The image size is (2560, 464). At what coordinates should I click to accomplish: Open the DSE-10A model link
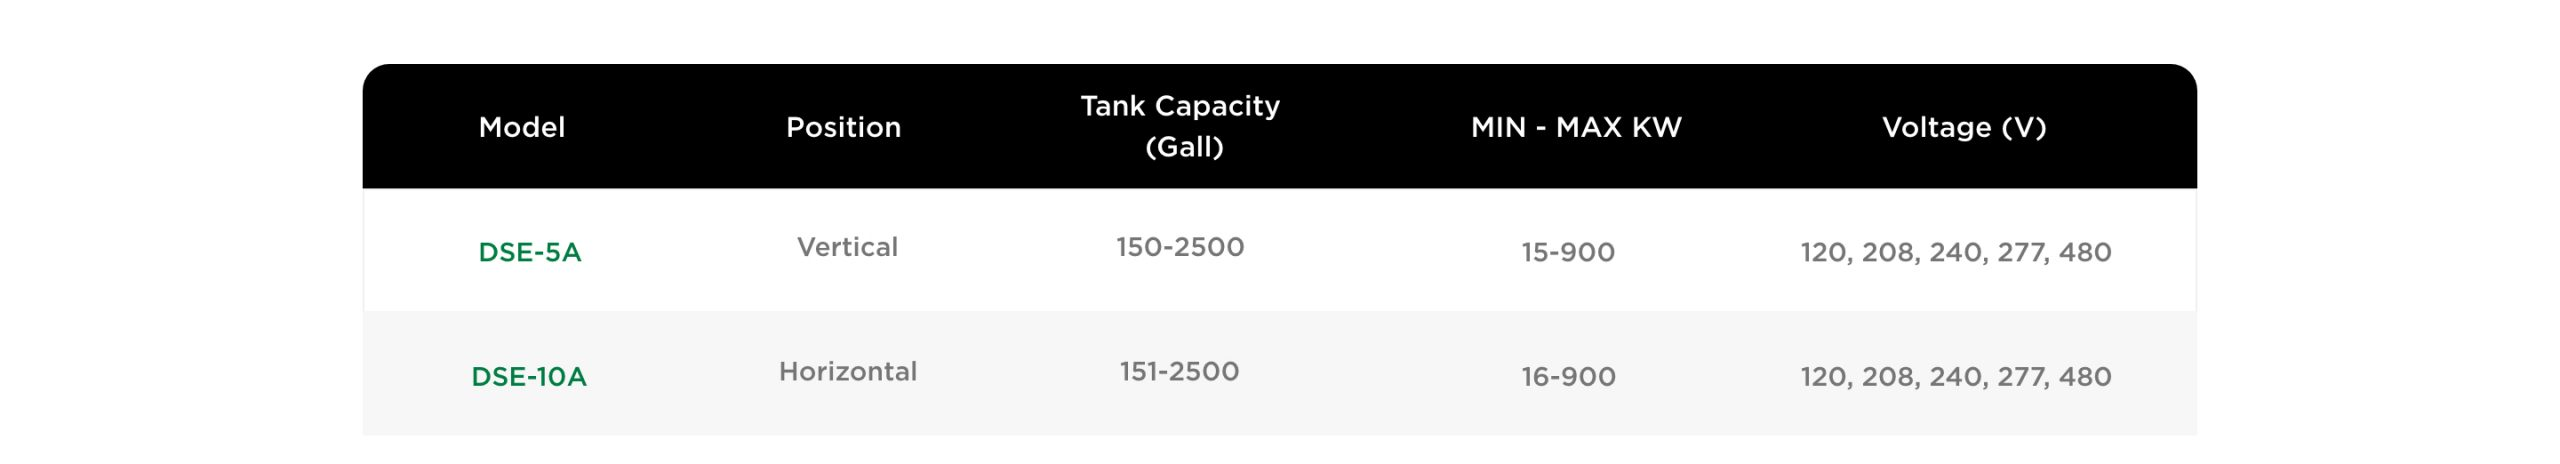(x=529, y=377)
